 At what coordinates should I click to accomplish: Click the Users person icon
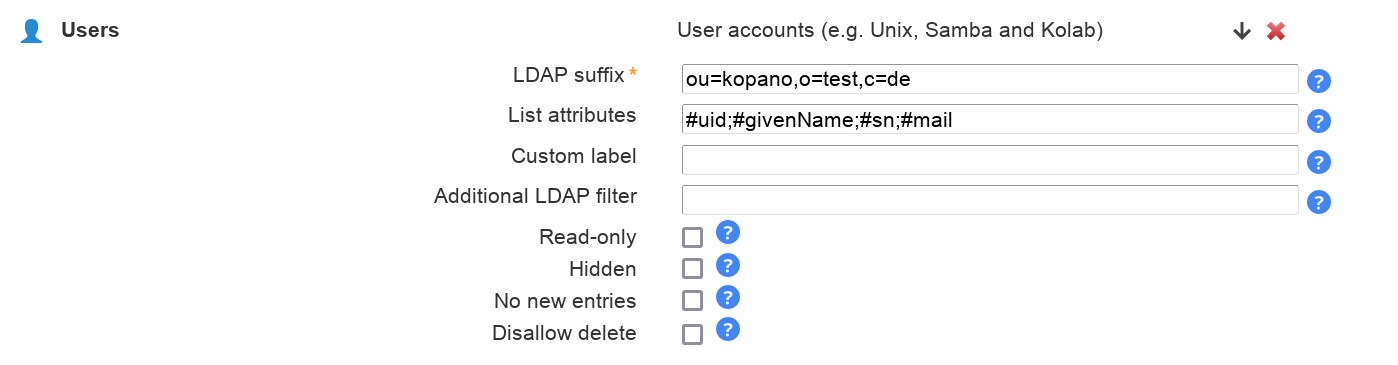click(32, 31)
